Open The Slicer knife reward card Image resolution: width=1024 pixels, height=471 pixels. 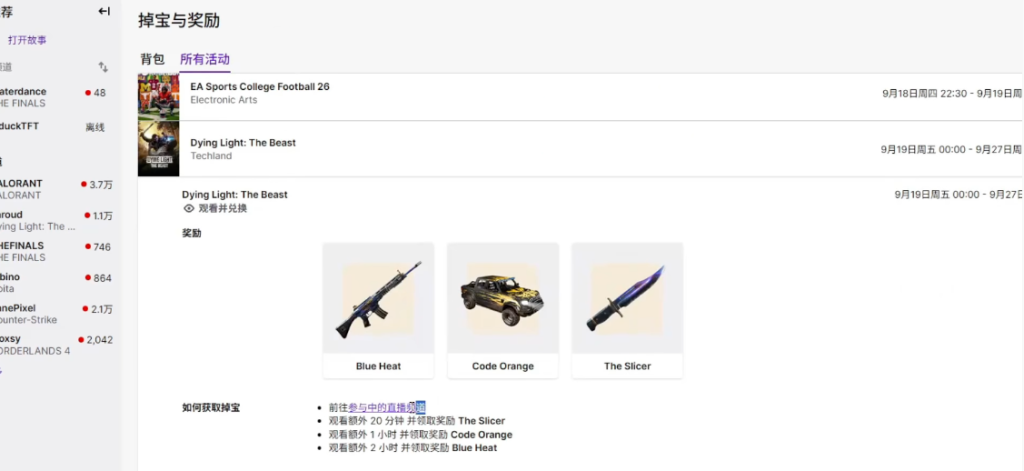tap(627, 310)
